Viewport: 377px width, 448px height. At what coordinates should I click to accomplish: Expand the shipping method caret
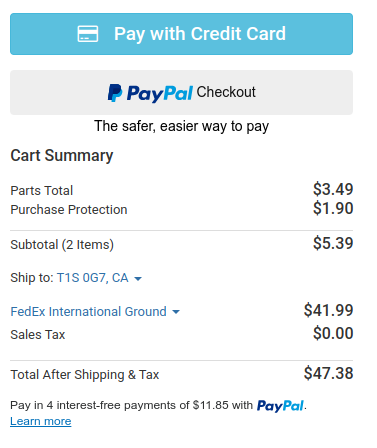point(176,312)
